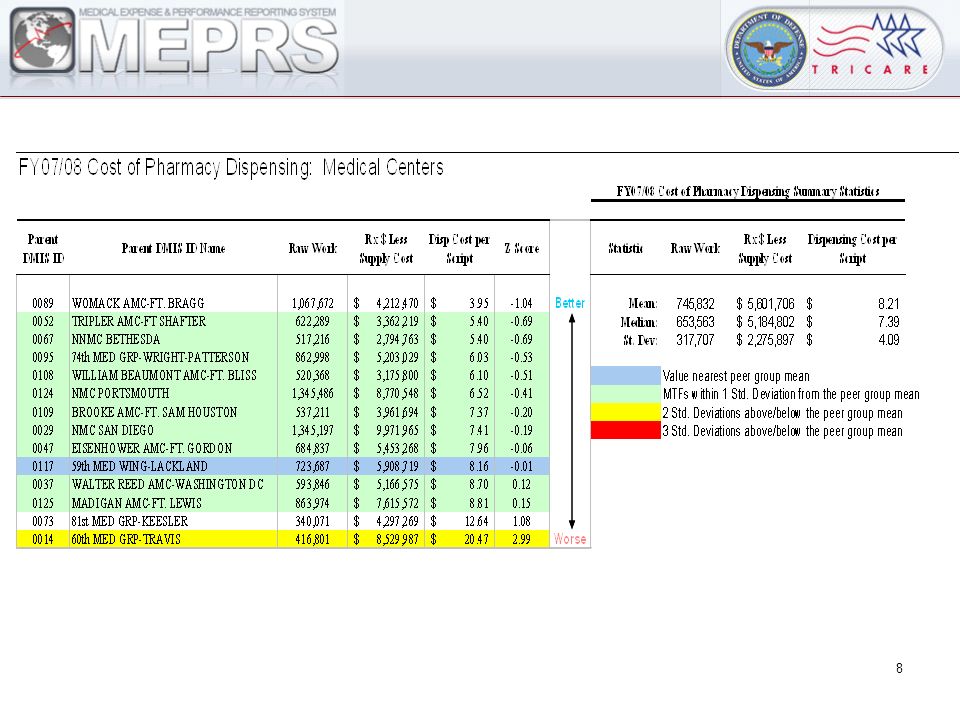Viewport: 960px width, 720px height.
Task: Select the BROOKE AMC-FT. SAM HOUSTON row name
Action: click(154, 412)
